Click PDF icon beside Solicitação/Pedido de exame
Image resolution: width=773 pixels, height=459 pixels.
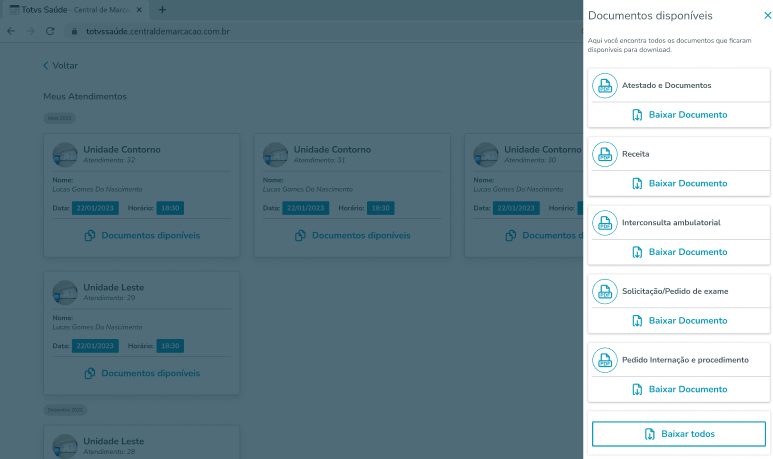[x=605, y=291]
